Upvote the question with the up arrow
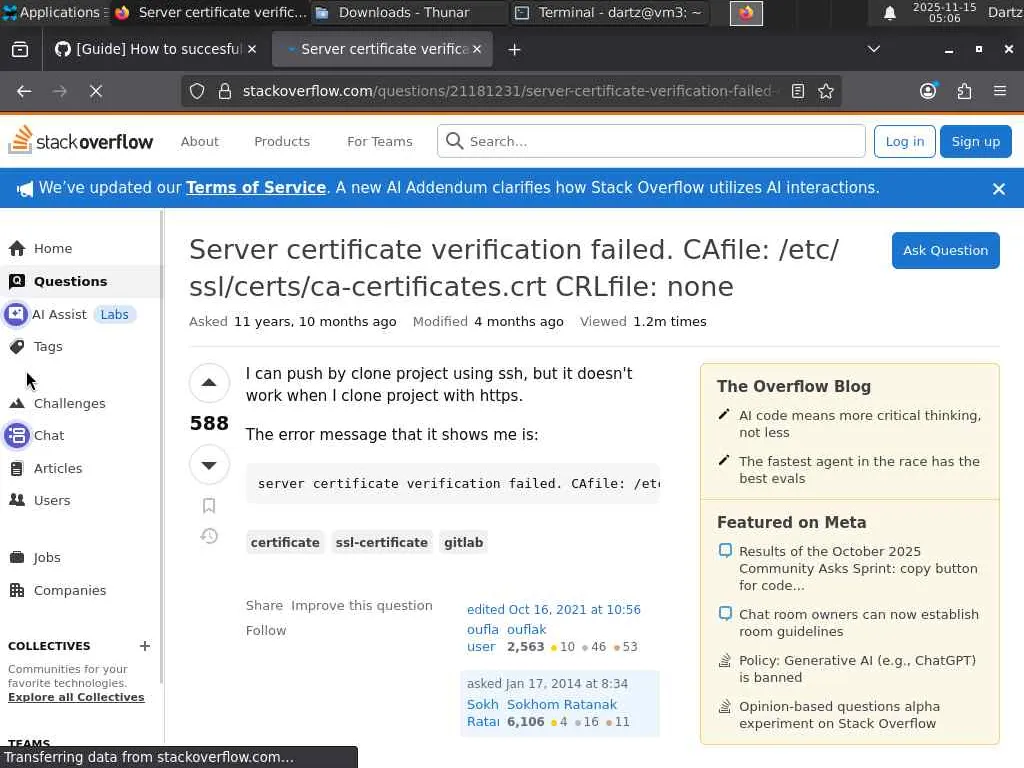The image size is (1024, 768). coord(209,383)
